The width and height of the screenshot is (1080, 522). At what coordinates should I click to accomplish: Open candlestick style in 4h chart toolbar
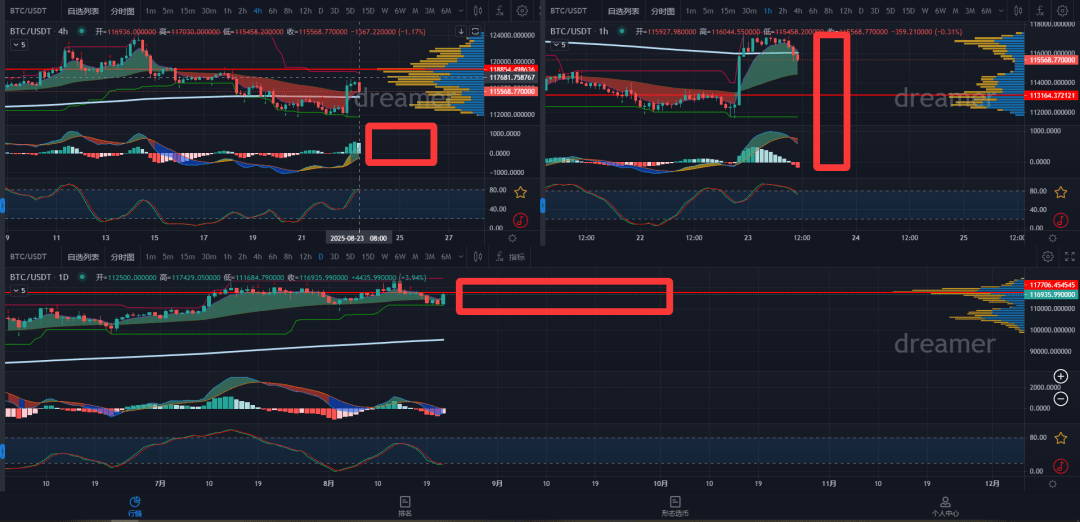click(x=478, y=11)
